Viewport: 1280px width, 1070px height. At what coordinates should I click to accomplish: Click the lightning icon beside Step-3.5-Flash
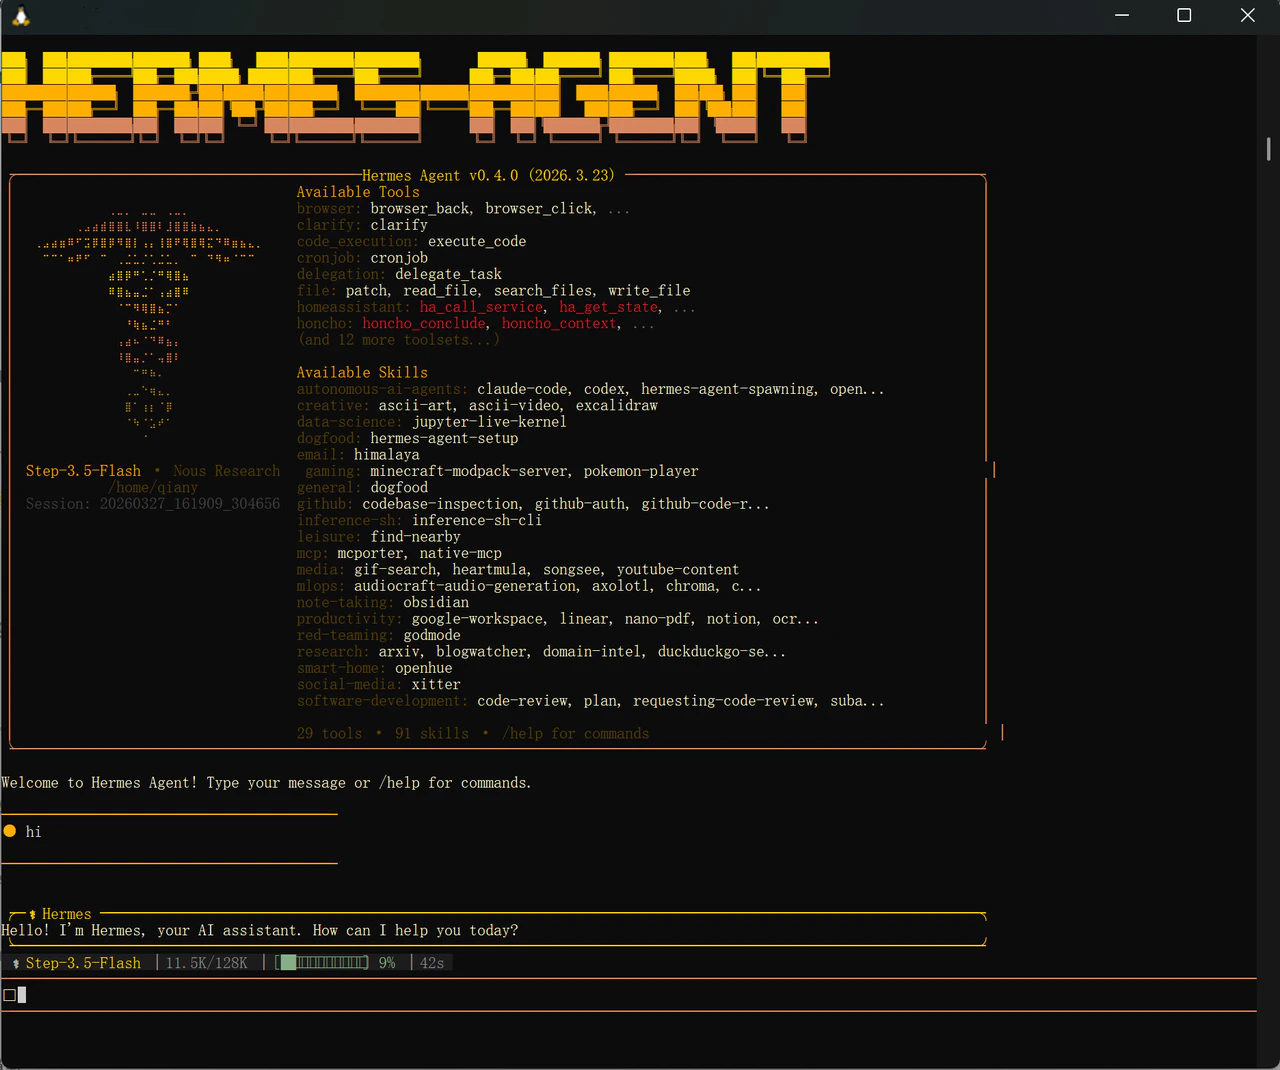click(15, 962)
